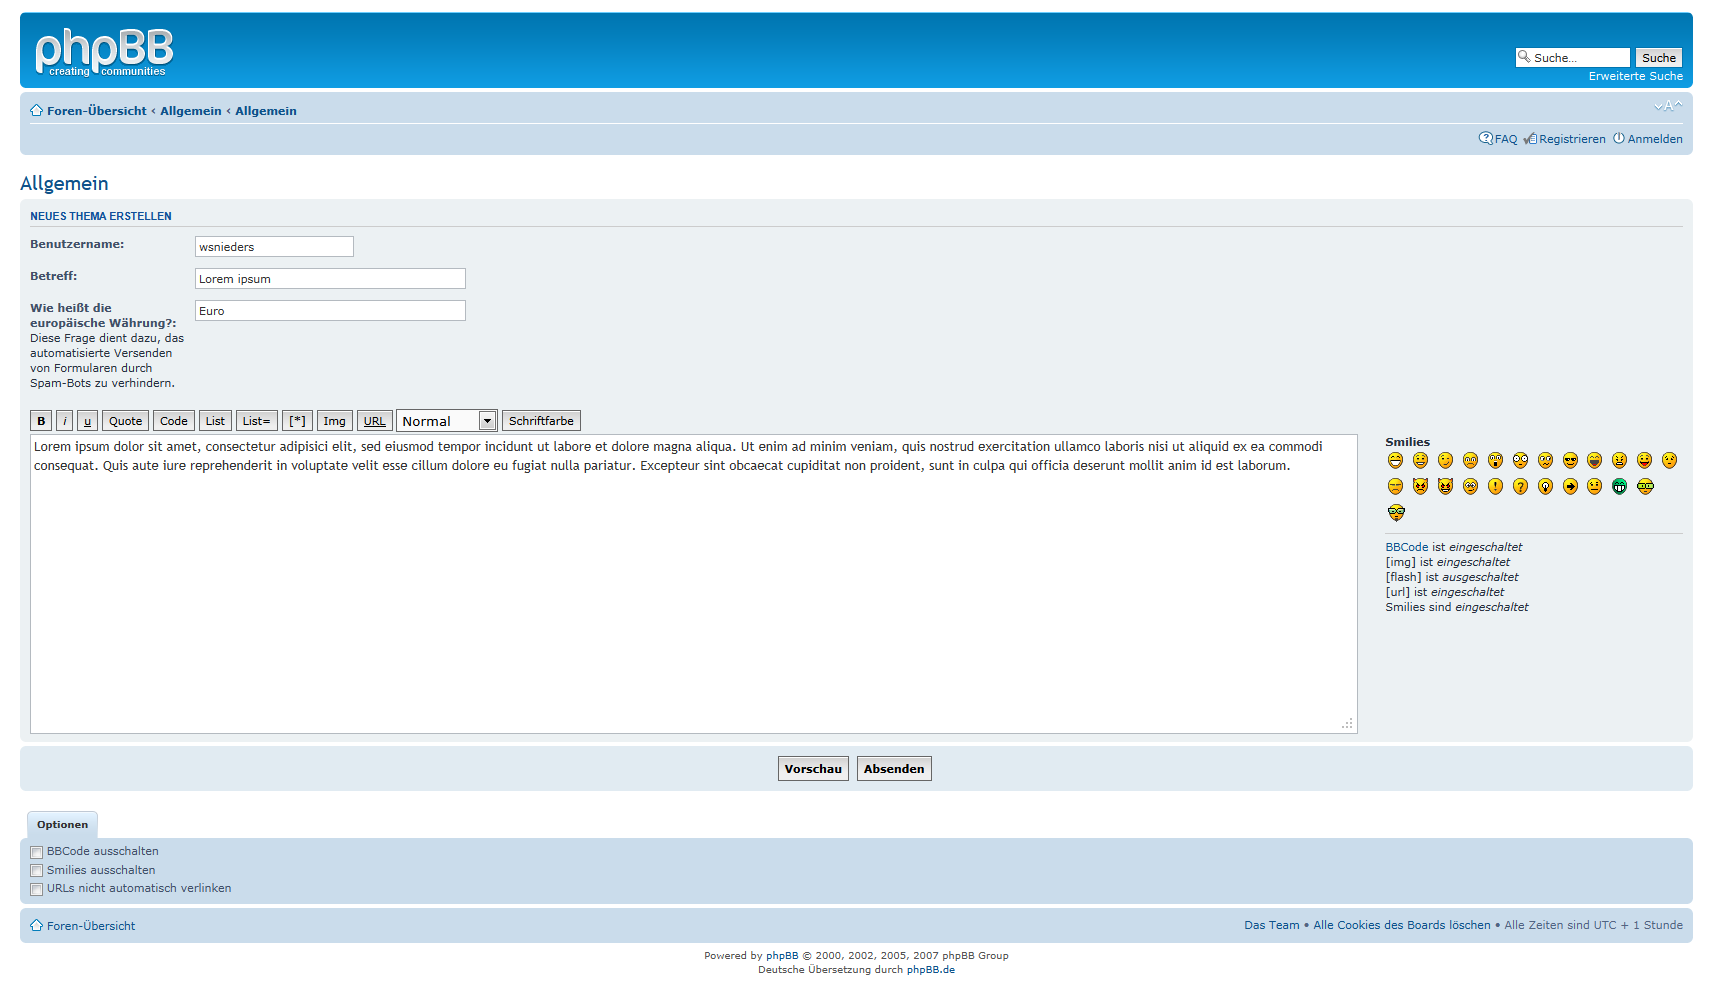Go to Foren-Übersicht in the breadcrumb
The image size is (1713, 992).
pos(96,111)
